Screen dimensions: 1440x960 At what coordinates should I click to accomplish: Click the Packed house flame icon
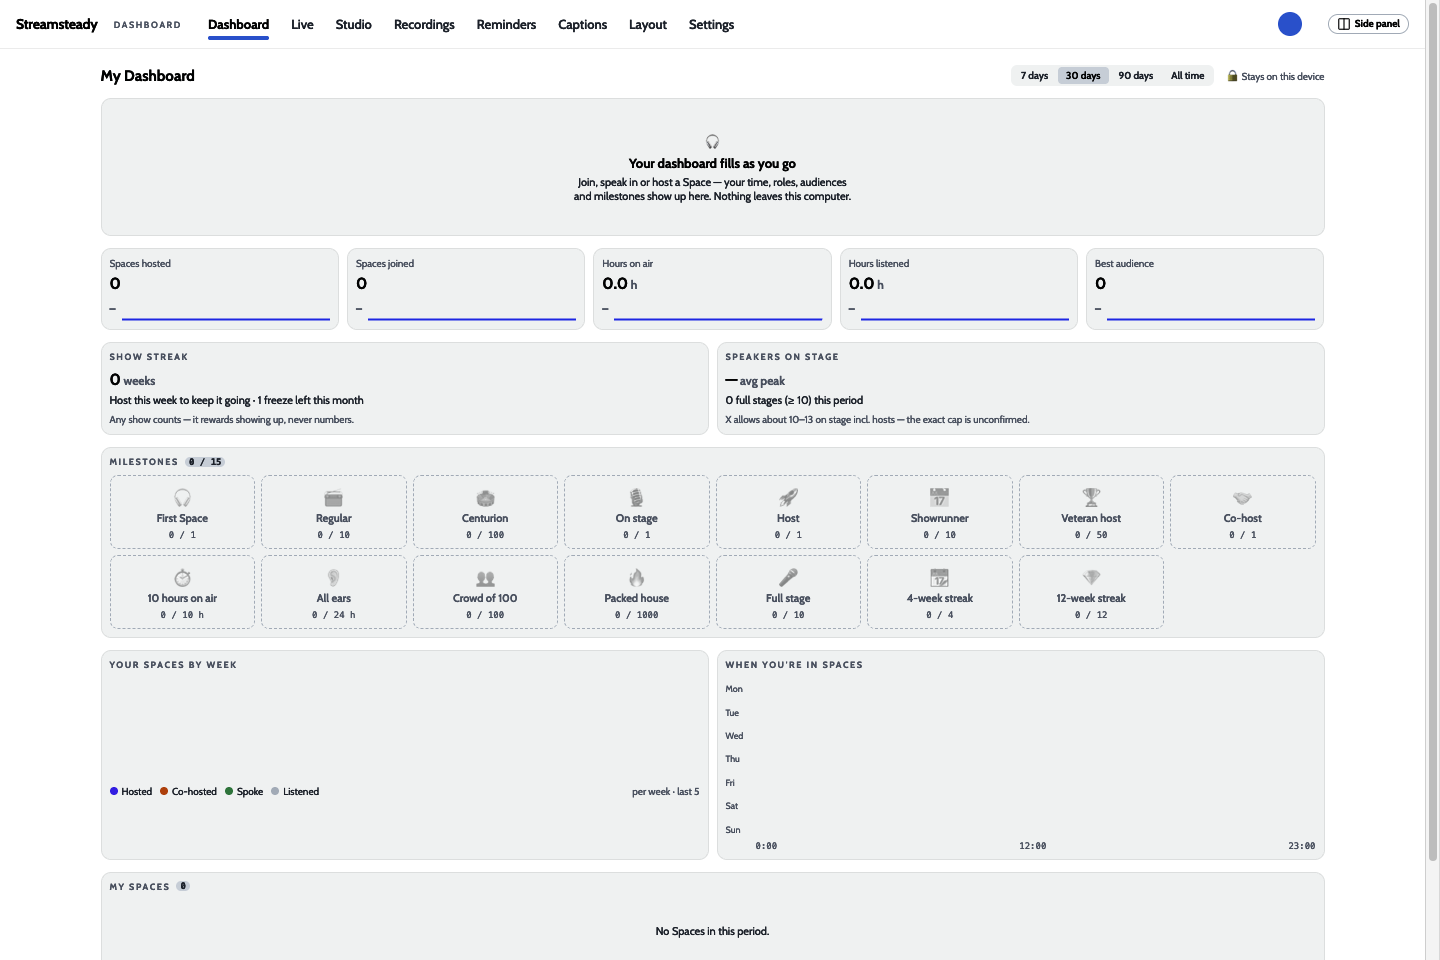click(x=637, y=578)
